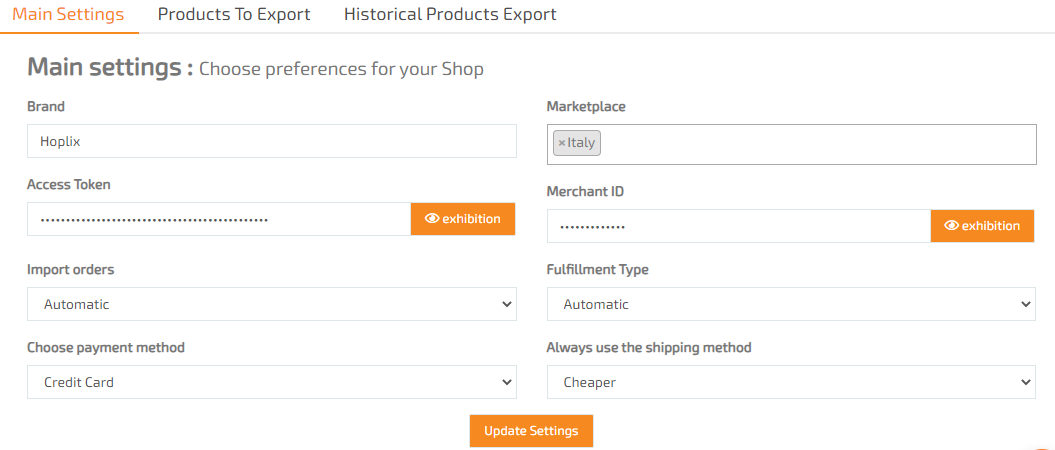
Task: Expand the Choose payment method dropdown
Action: tap(272, 382)
